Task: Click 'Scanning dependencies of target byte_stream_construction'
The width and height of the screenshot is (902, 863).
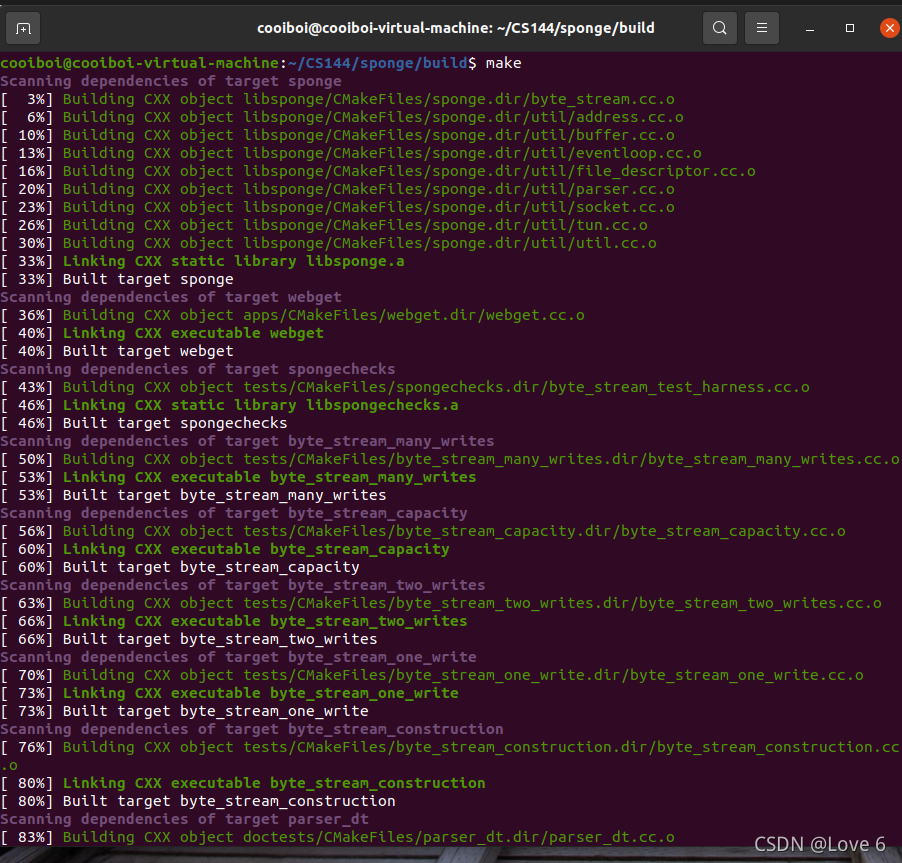Action: [252, 729]
